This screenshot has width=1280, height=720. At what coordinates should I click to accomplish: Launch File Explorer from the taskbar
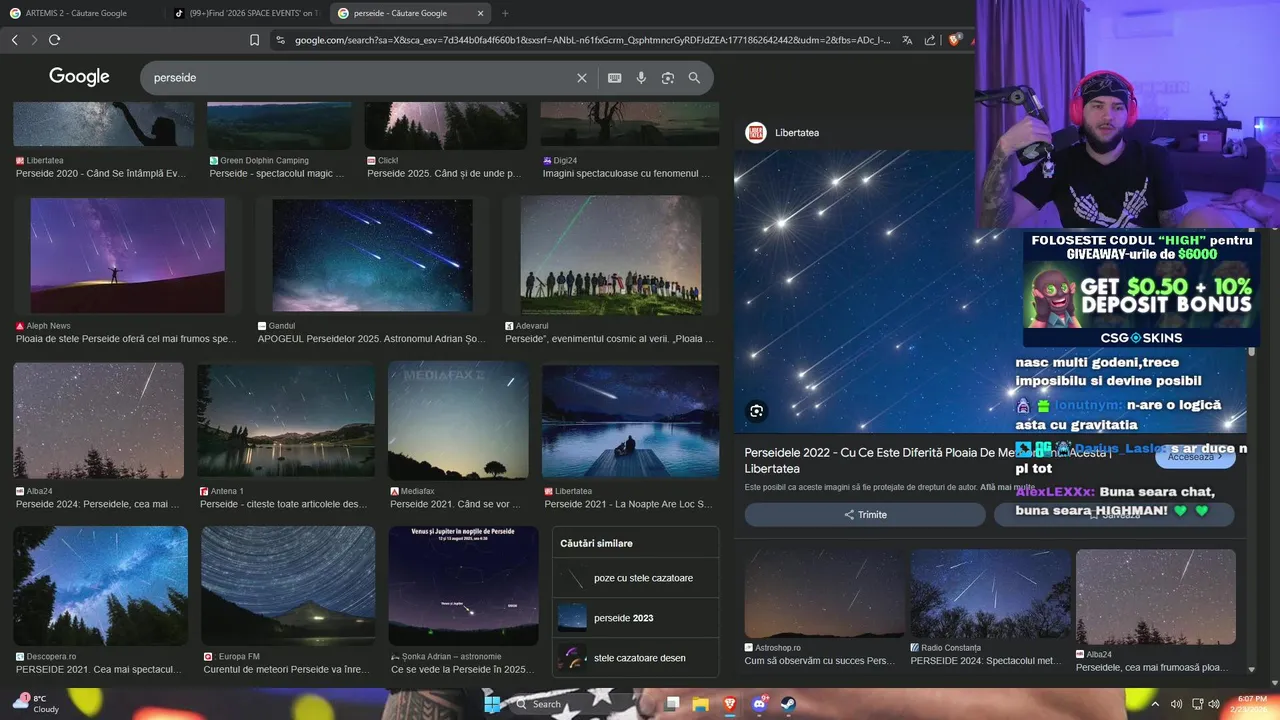(x=701, y=704)
